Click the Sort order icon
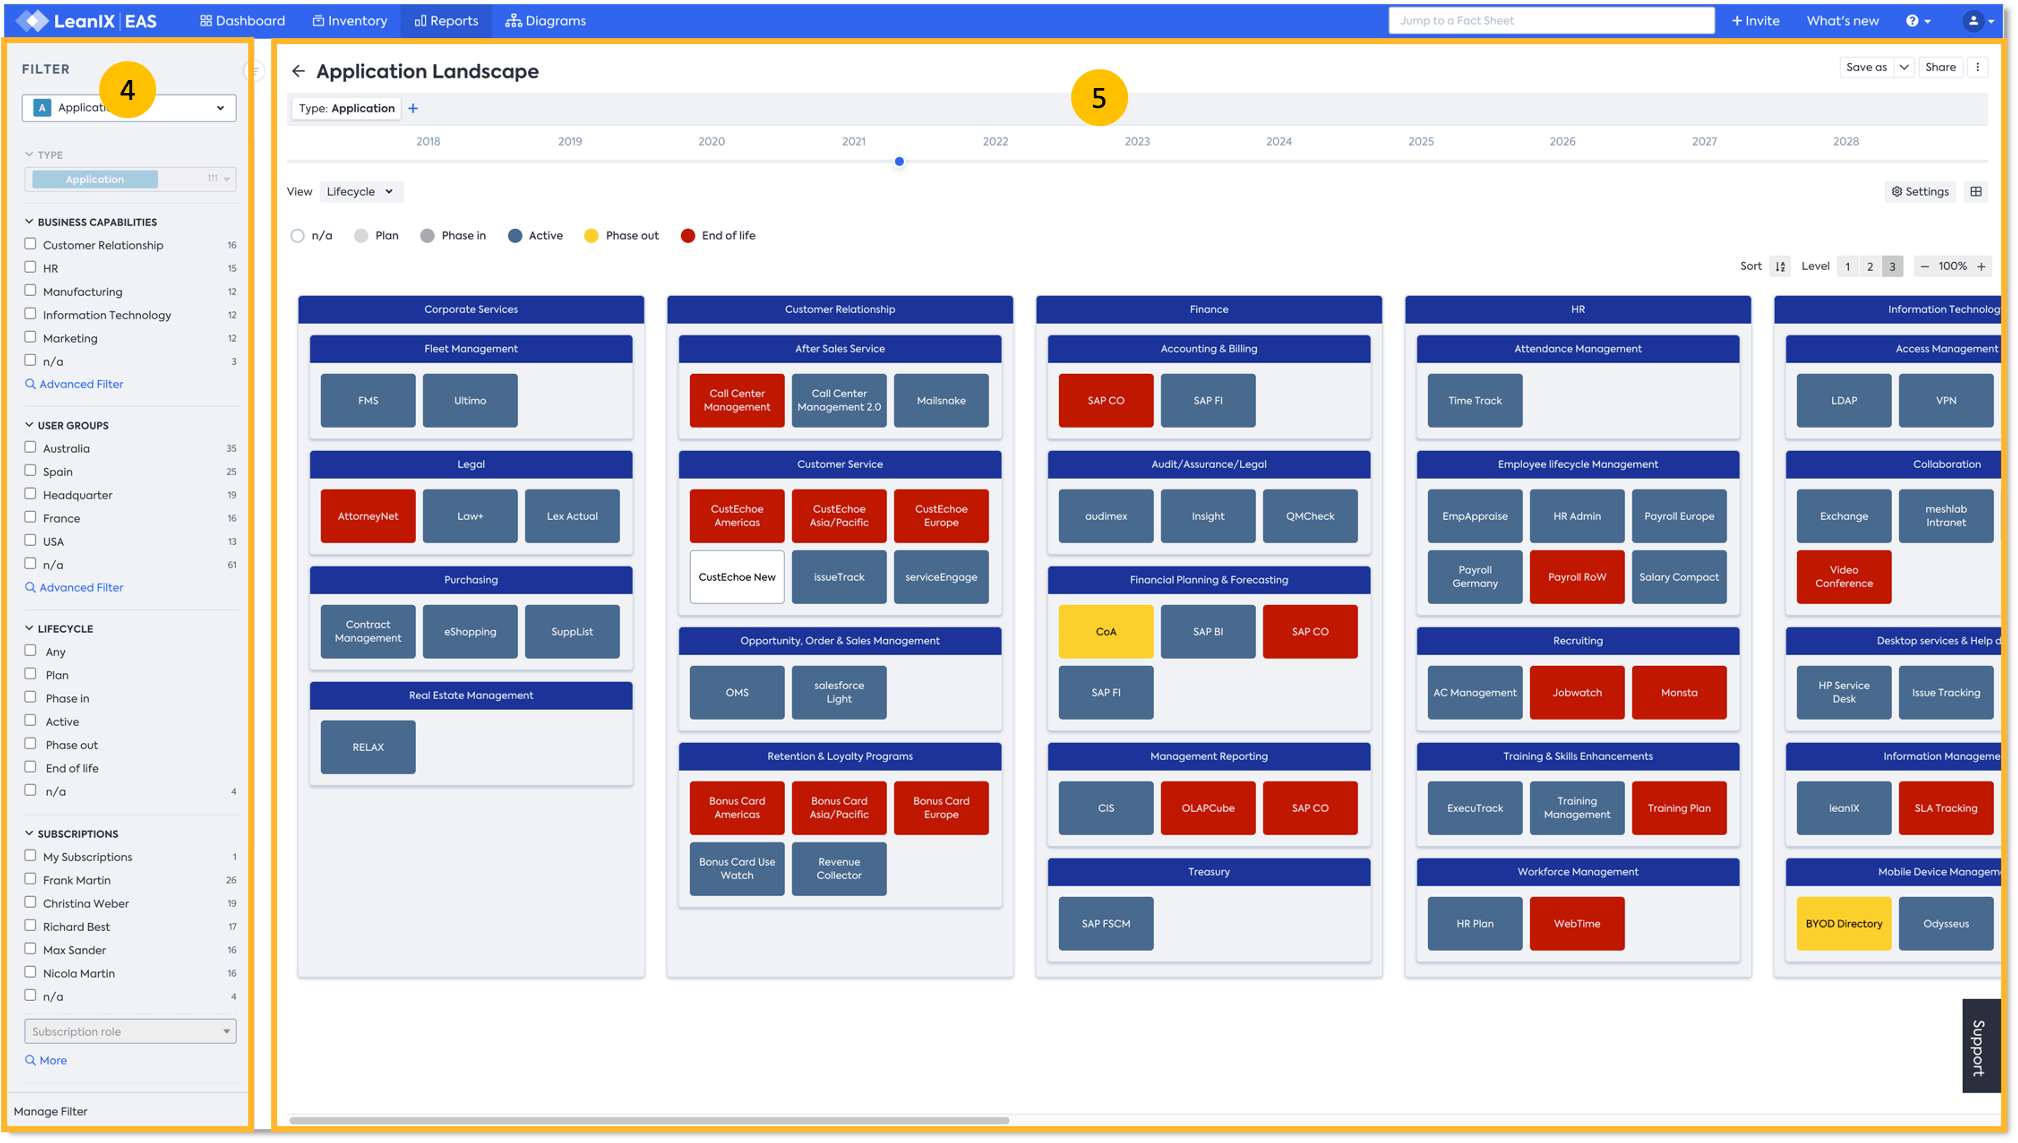Screen dimensions: 2018x1143 coord(1780,266)
